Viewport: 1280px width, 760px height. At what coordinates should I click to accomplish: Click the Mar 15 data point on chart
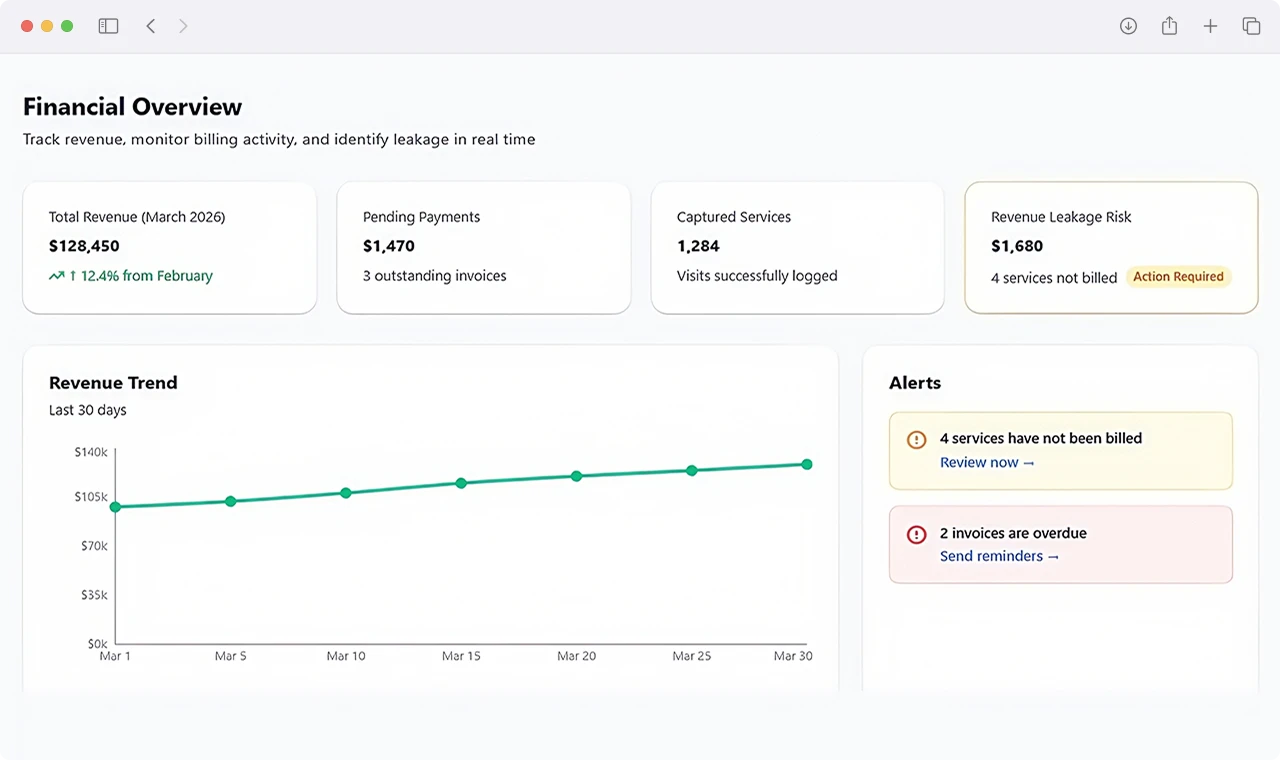click(461, 483)
